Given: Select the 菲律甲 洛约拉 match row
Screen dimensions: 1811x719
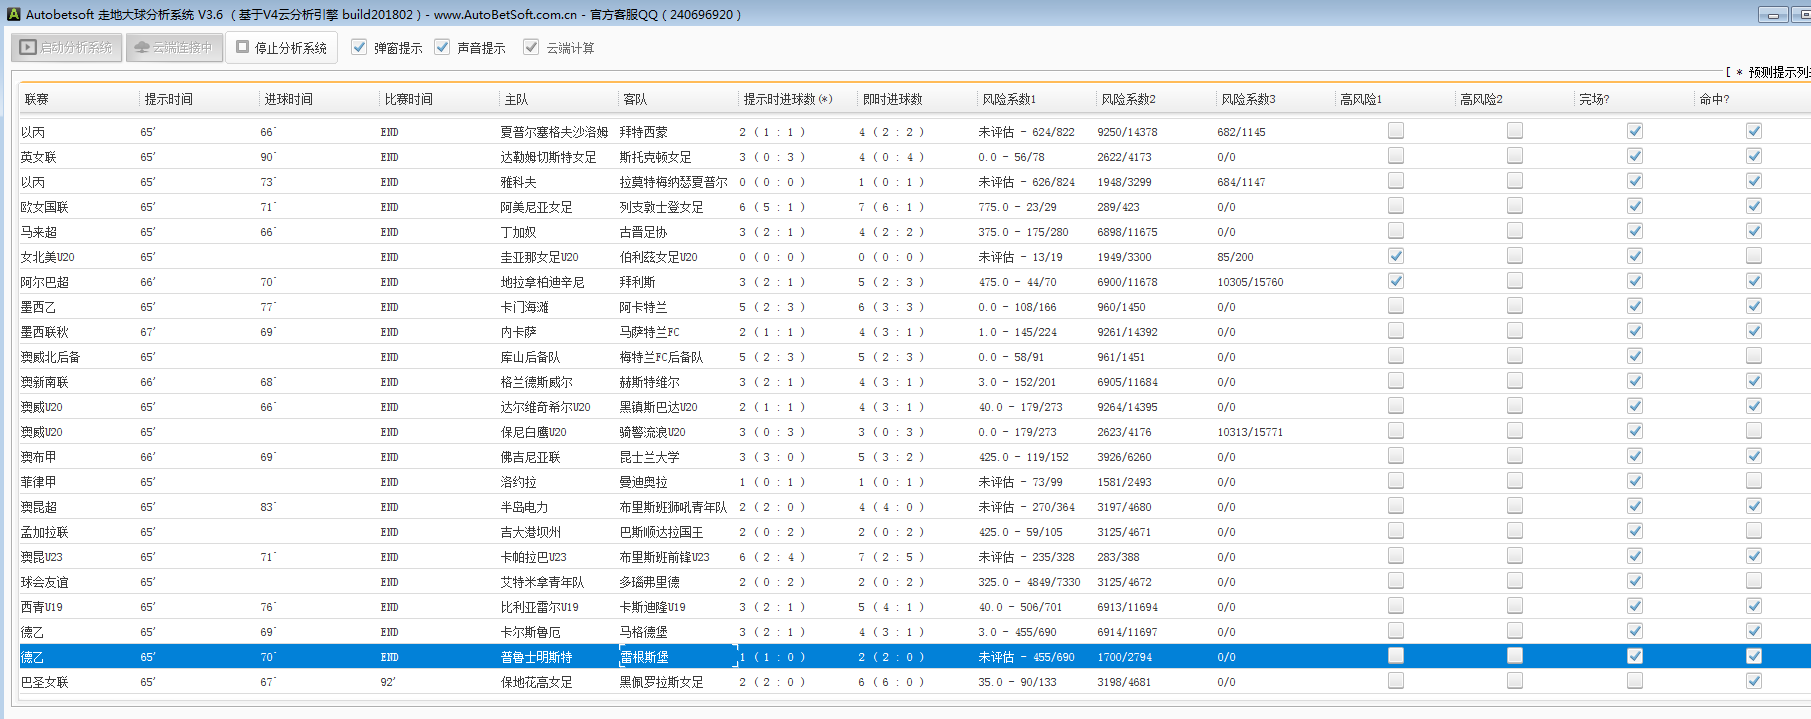Looking at the screenshot, I should tap(518, 482).
